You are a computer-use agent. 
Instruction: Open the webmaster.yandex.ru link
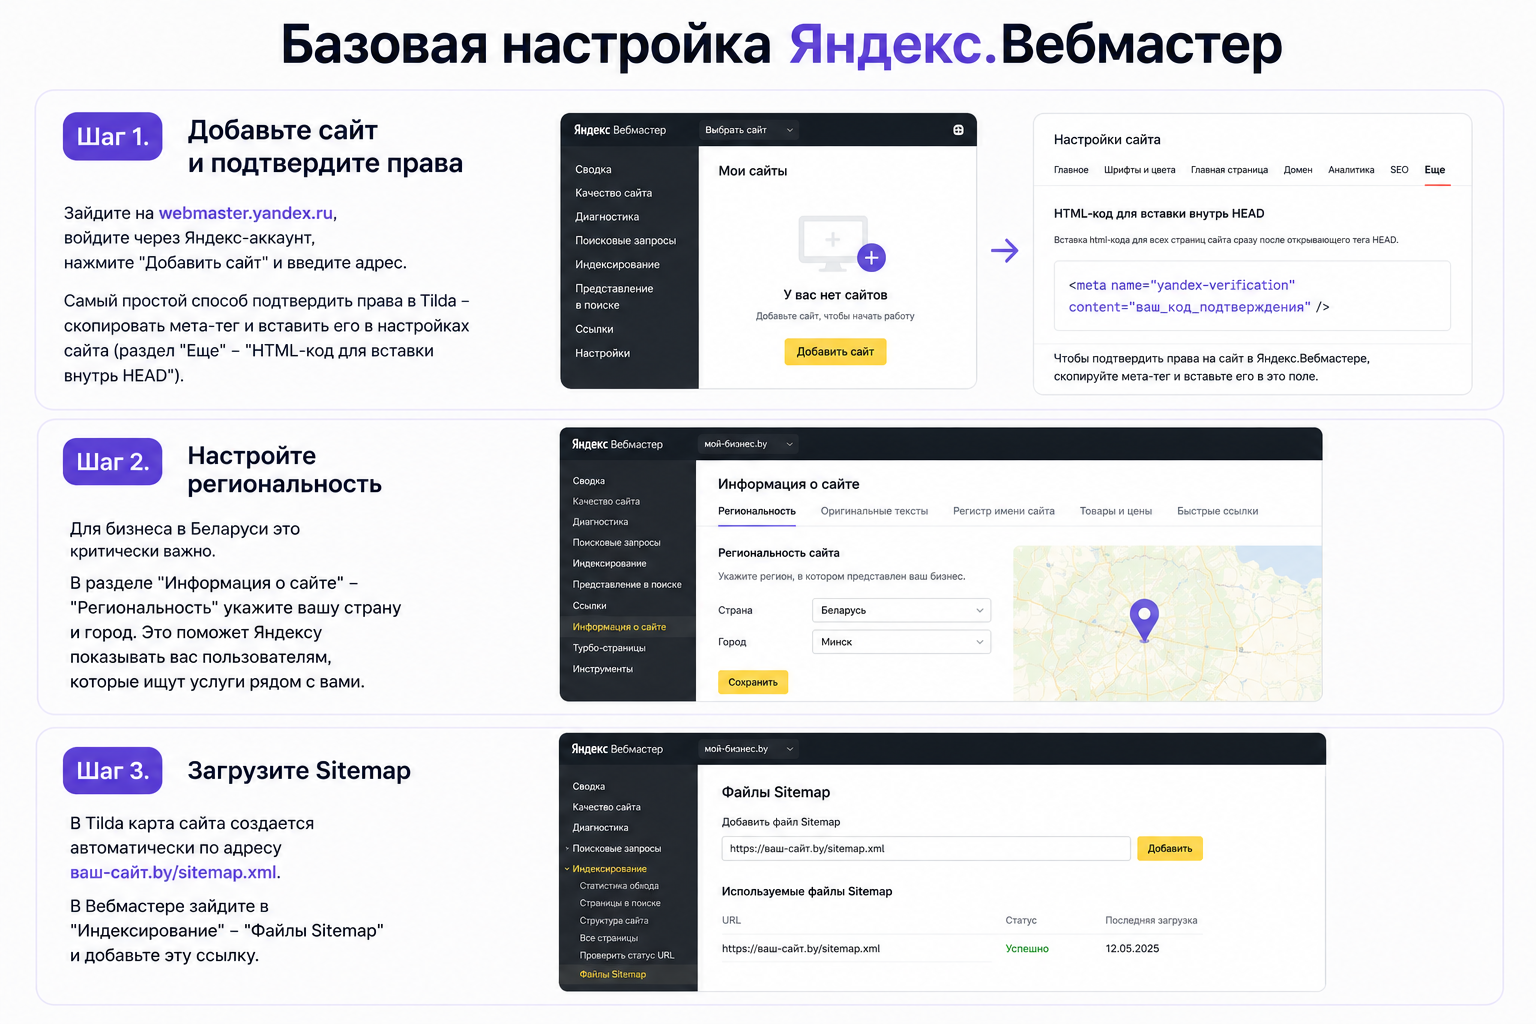246,213
